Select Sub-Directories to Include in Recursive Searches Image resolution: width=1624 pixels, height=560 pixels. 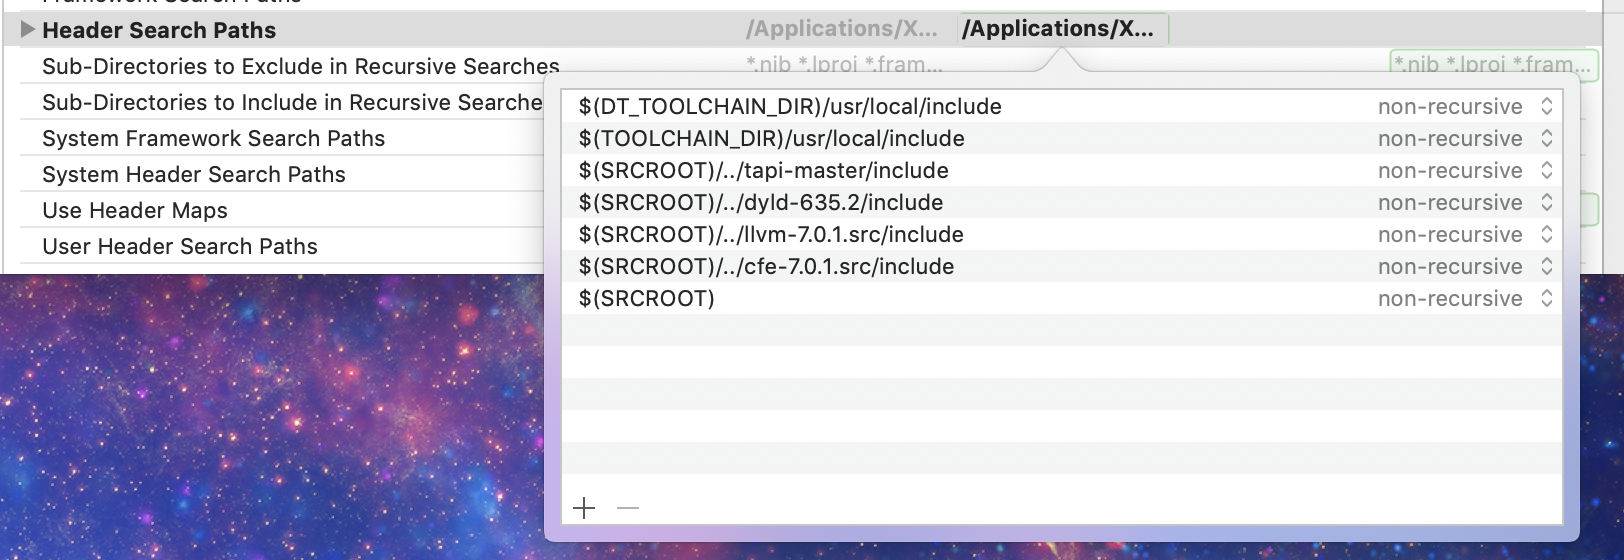[293, 102]
